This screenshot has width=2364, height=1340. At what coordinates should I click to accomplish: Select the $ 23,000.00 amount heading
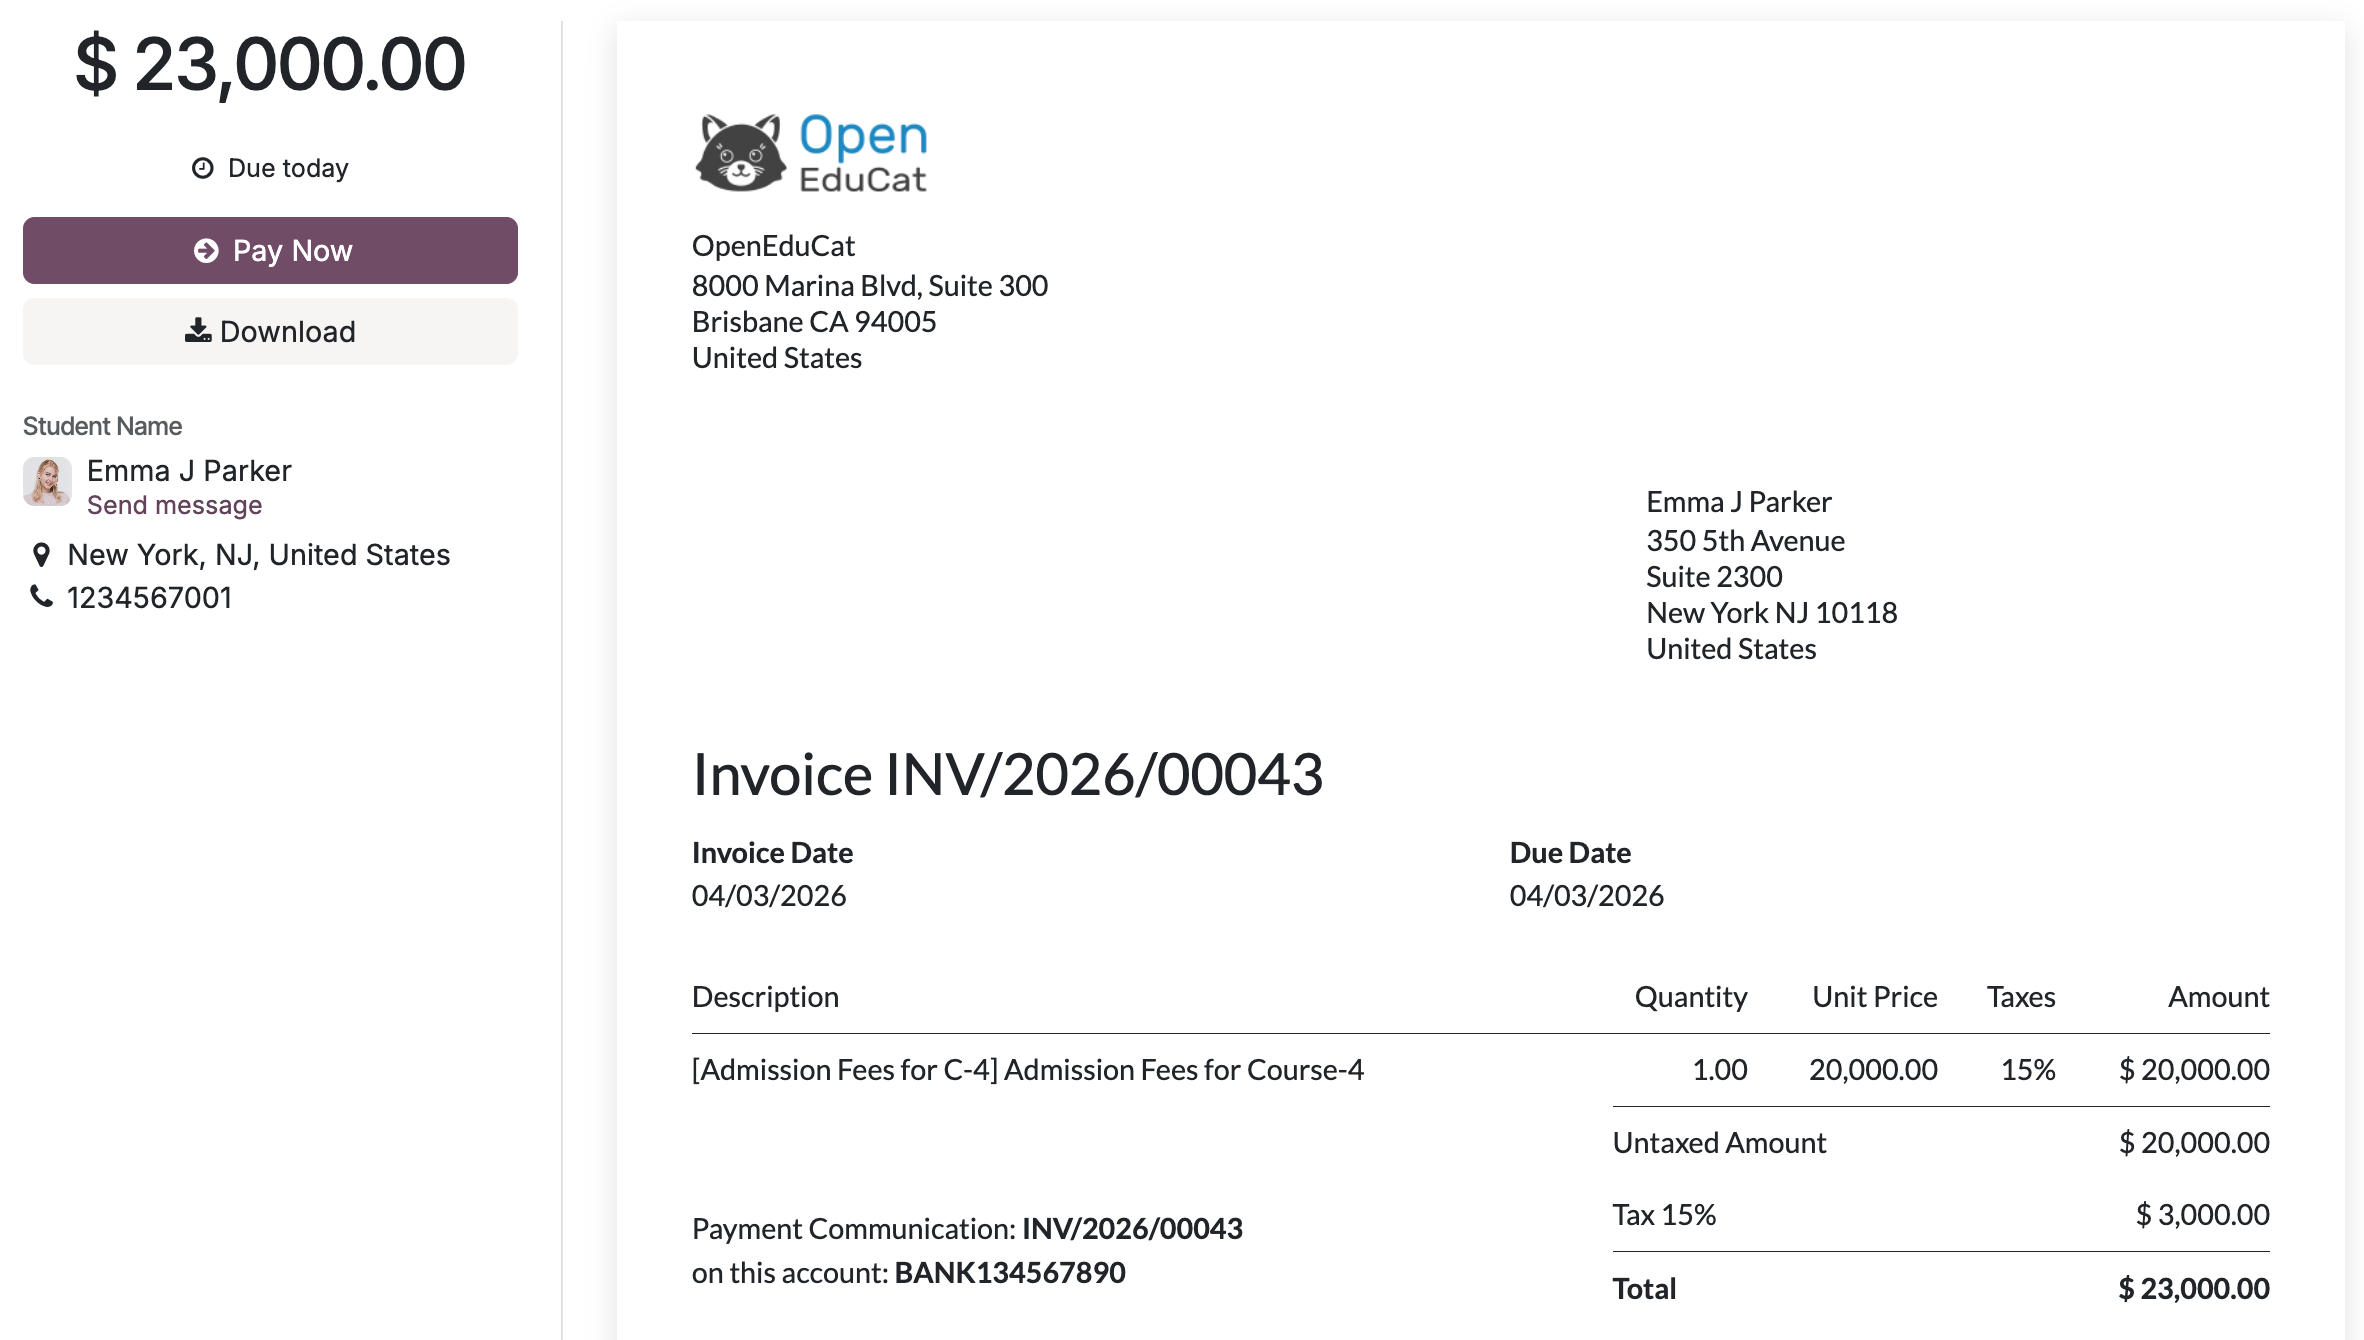click(268, 63)
